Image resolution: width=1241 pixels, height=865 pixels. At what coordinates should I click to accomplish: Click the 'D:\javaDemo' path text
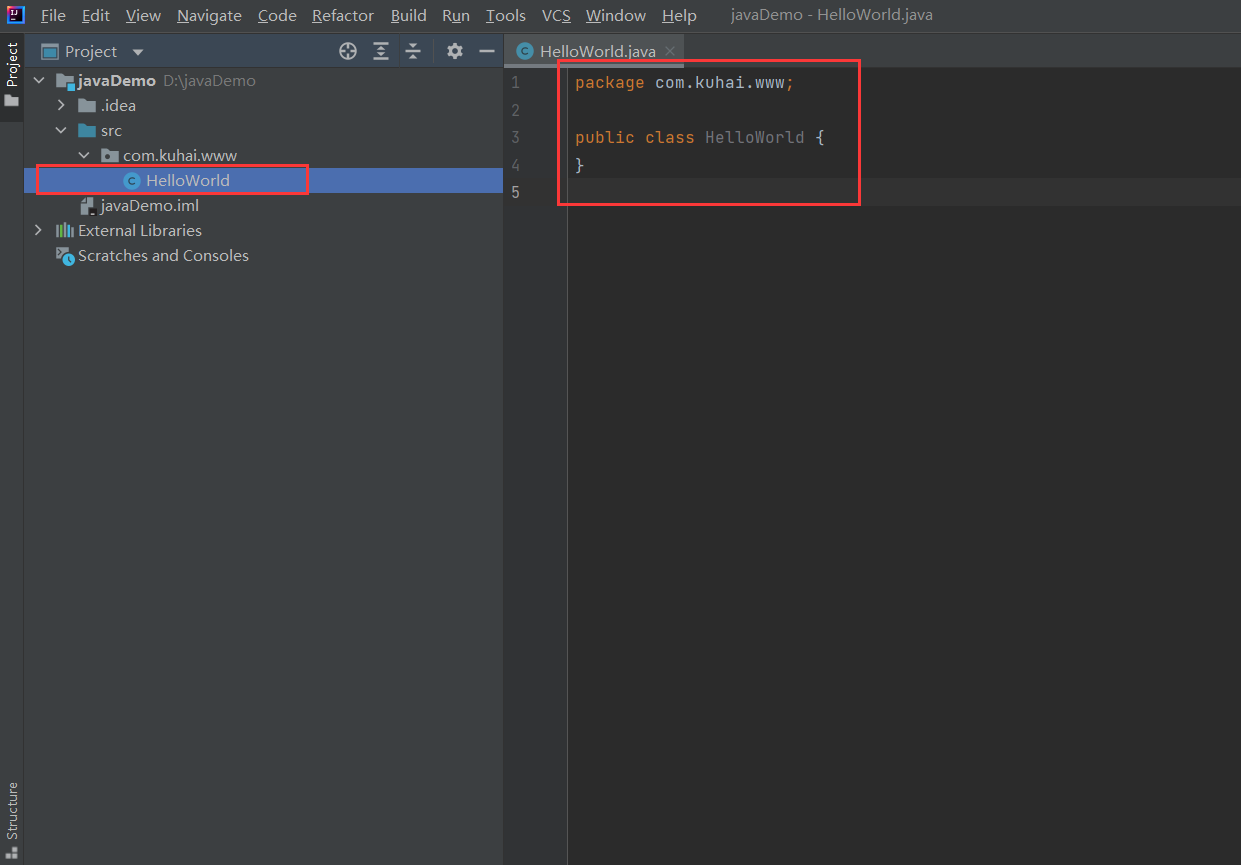[209, 80]
